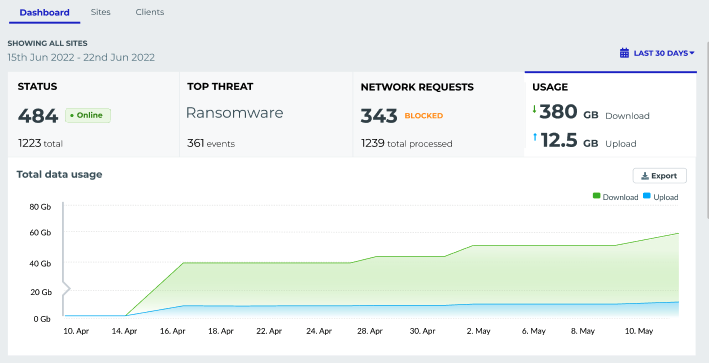Click the 2. May axis date
Viewport: 709px width, 363px height.
coord(478,331)
